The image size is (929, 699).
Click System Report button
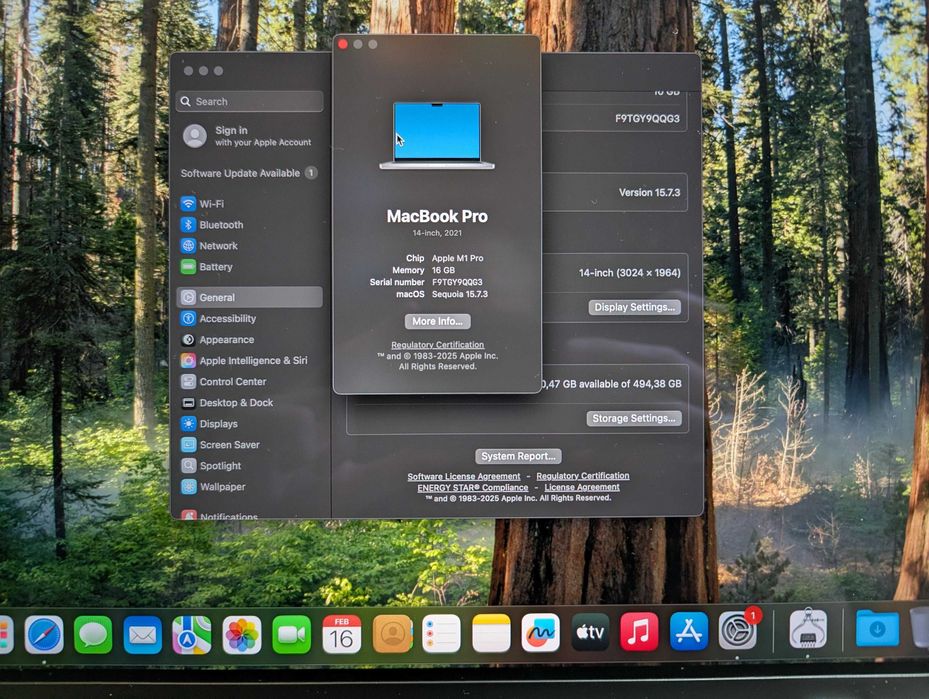pos(518,456)
